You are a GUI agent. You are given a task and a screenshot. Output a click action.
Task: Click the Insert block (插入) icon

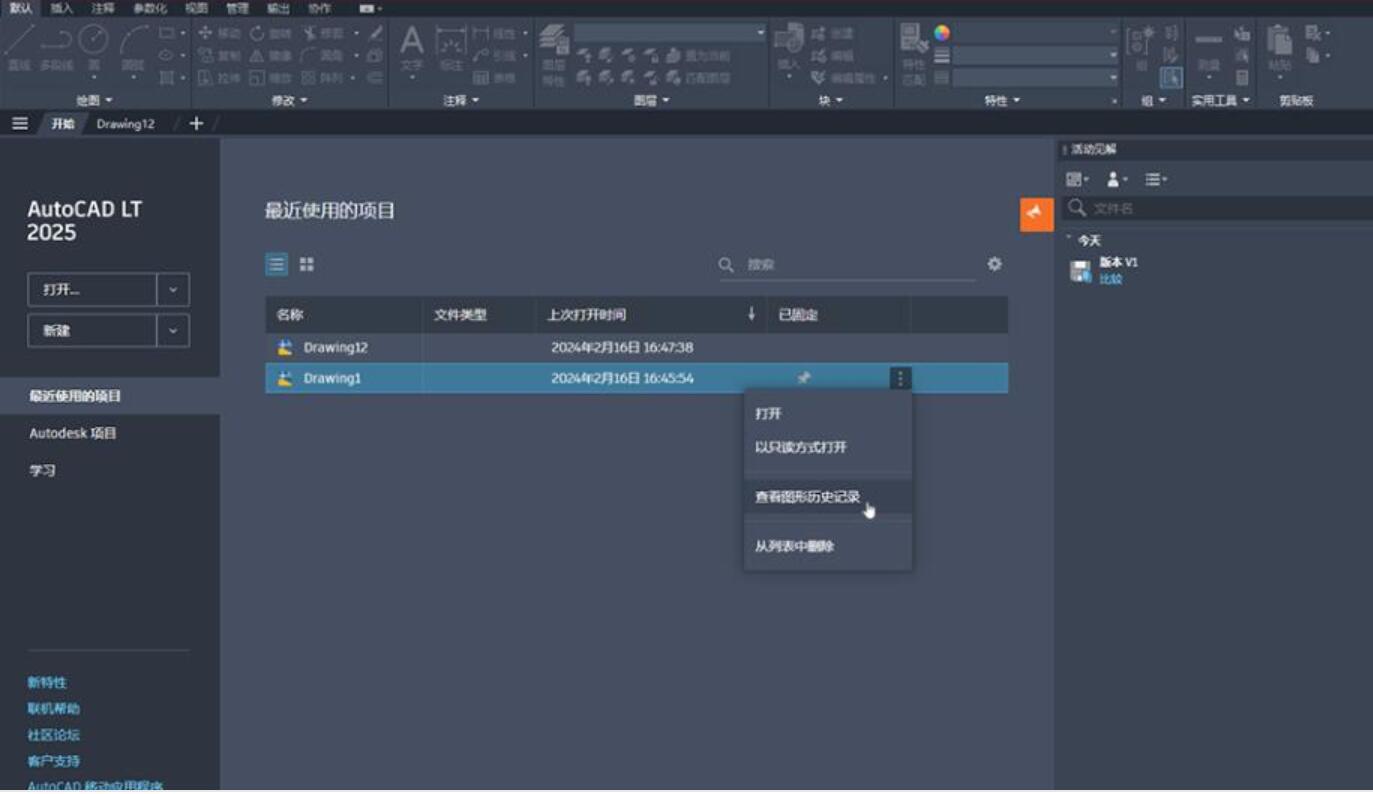pyautogui.click(x=789, y=47)
